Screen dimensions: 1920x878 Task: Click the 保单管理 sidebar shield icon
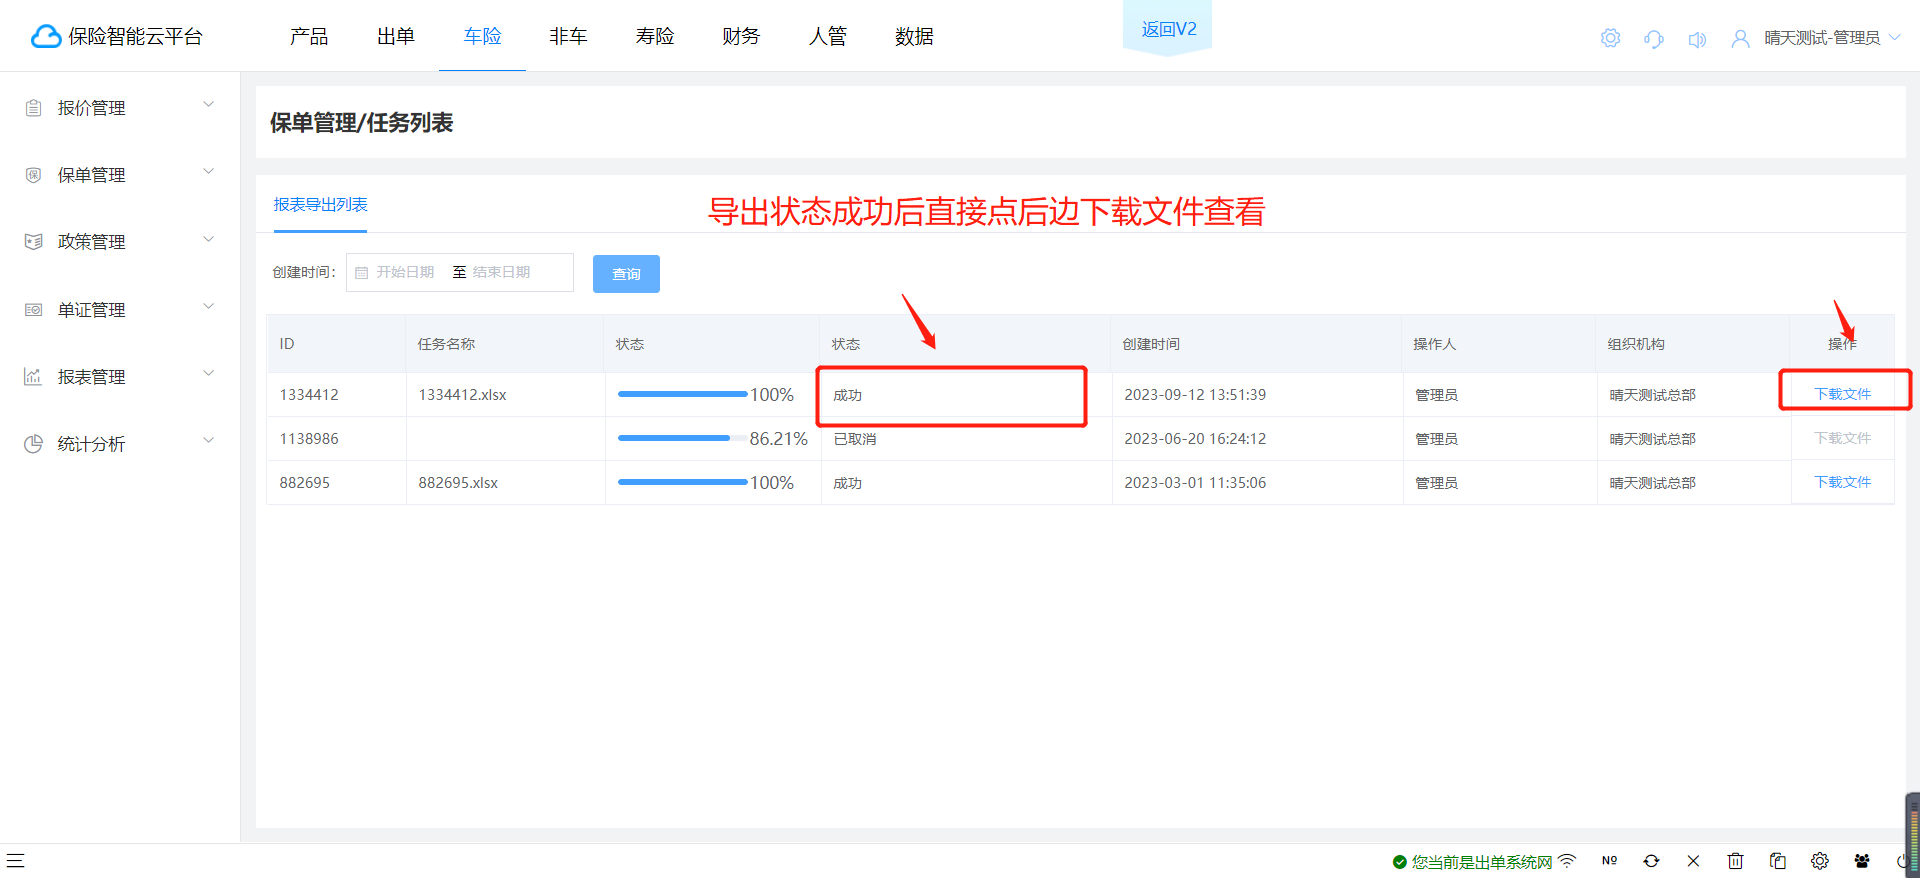(33, 175)
